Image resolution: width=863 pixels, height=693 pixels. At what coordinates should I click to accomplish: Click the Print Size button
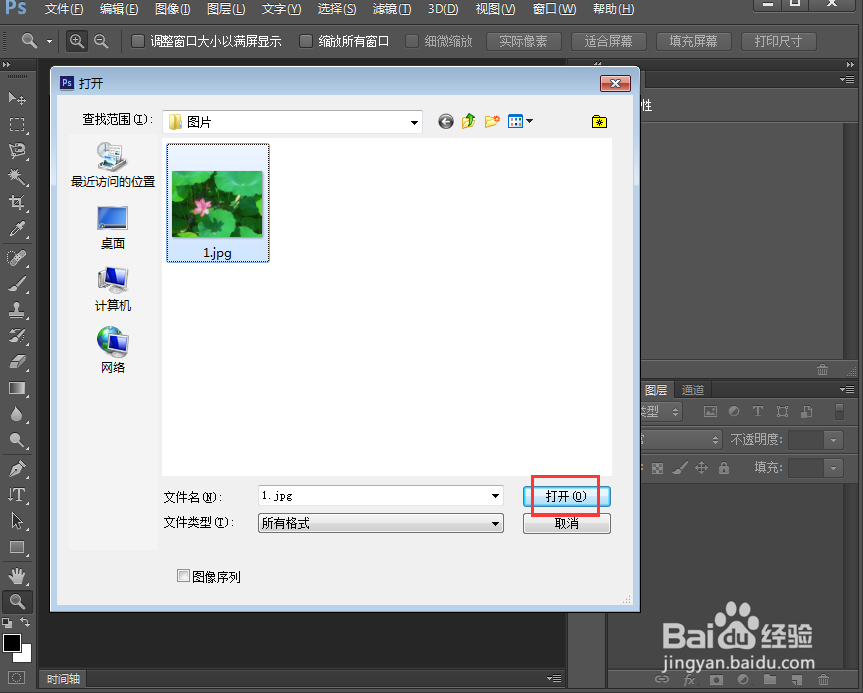(x=778, y=41)
